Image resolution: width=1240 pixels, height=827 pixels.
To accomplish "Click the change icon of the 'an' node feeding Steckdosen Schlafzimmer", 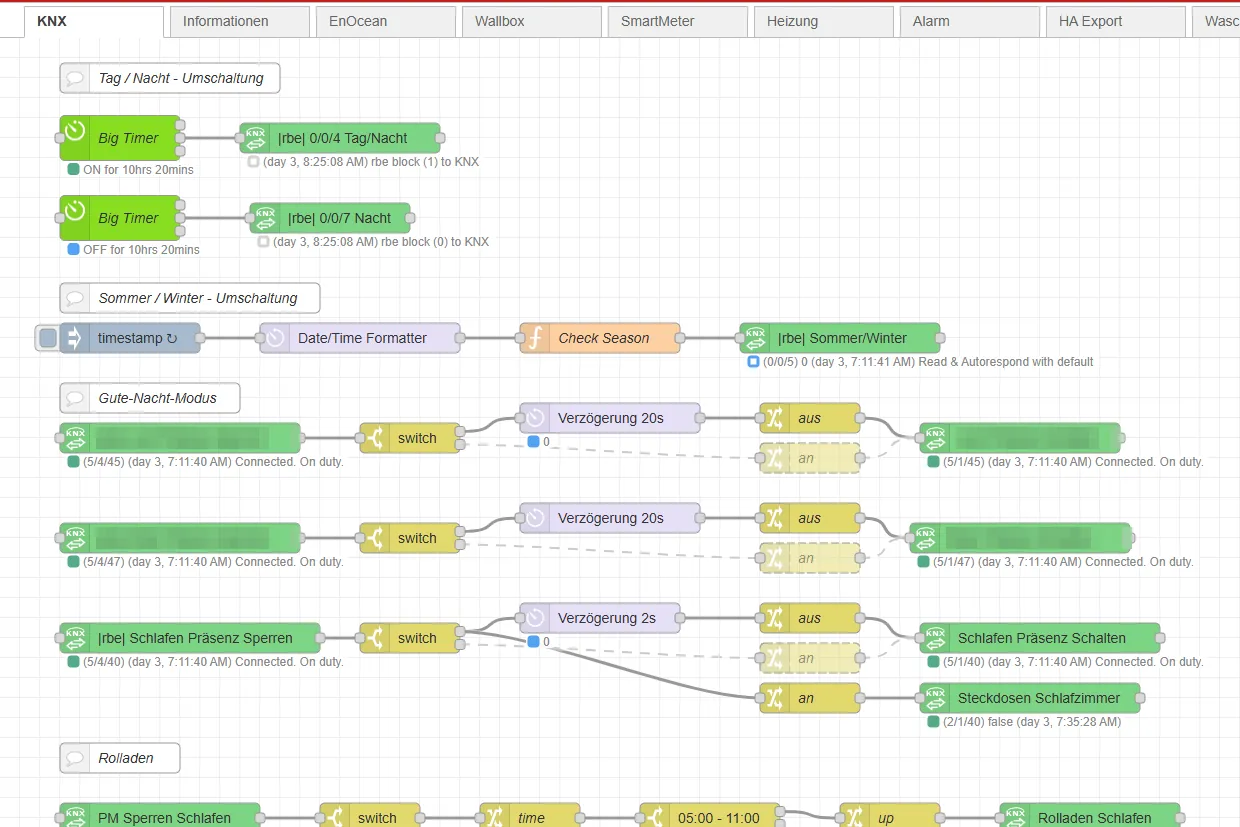I will [775, 698].
